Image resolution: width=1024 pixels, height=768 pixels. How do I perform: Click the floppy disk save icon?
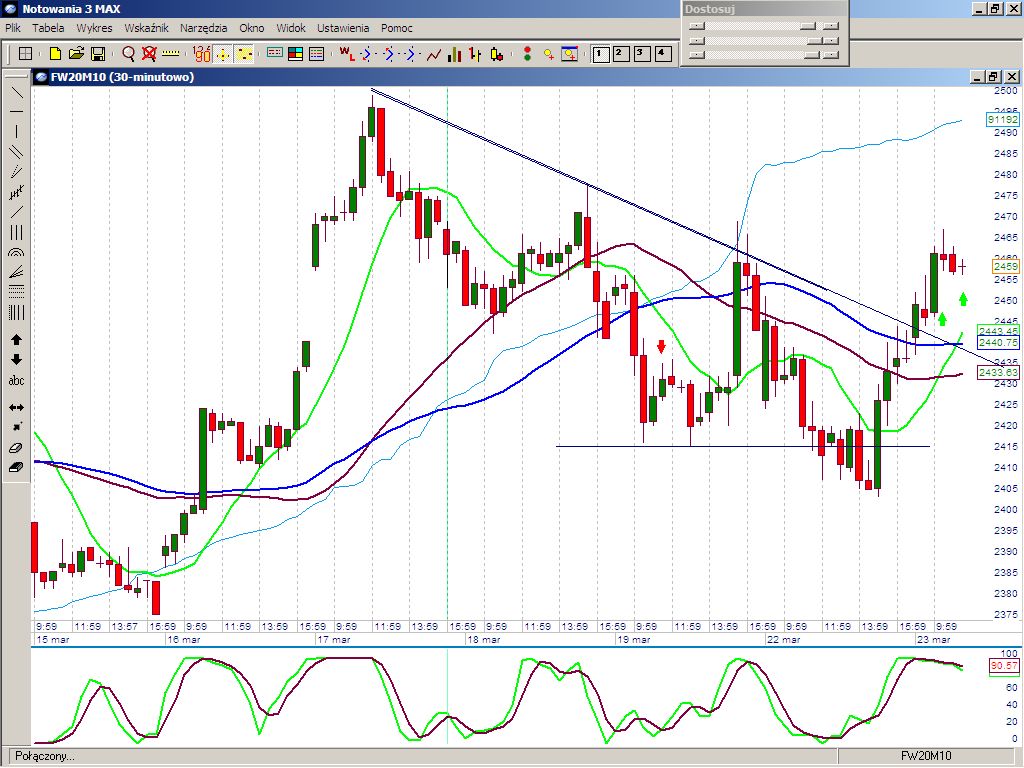[98, 53]
